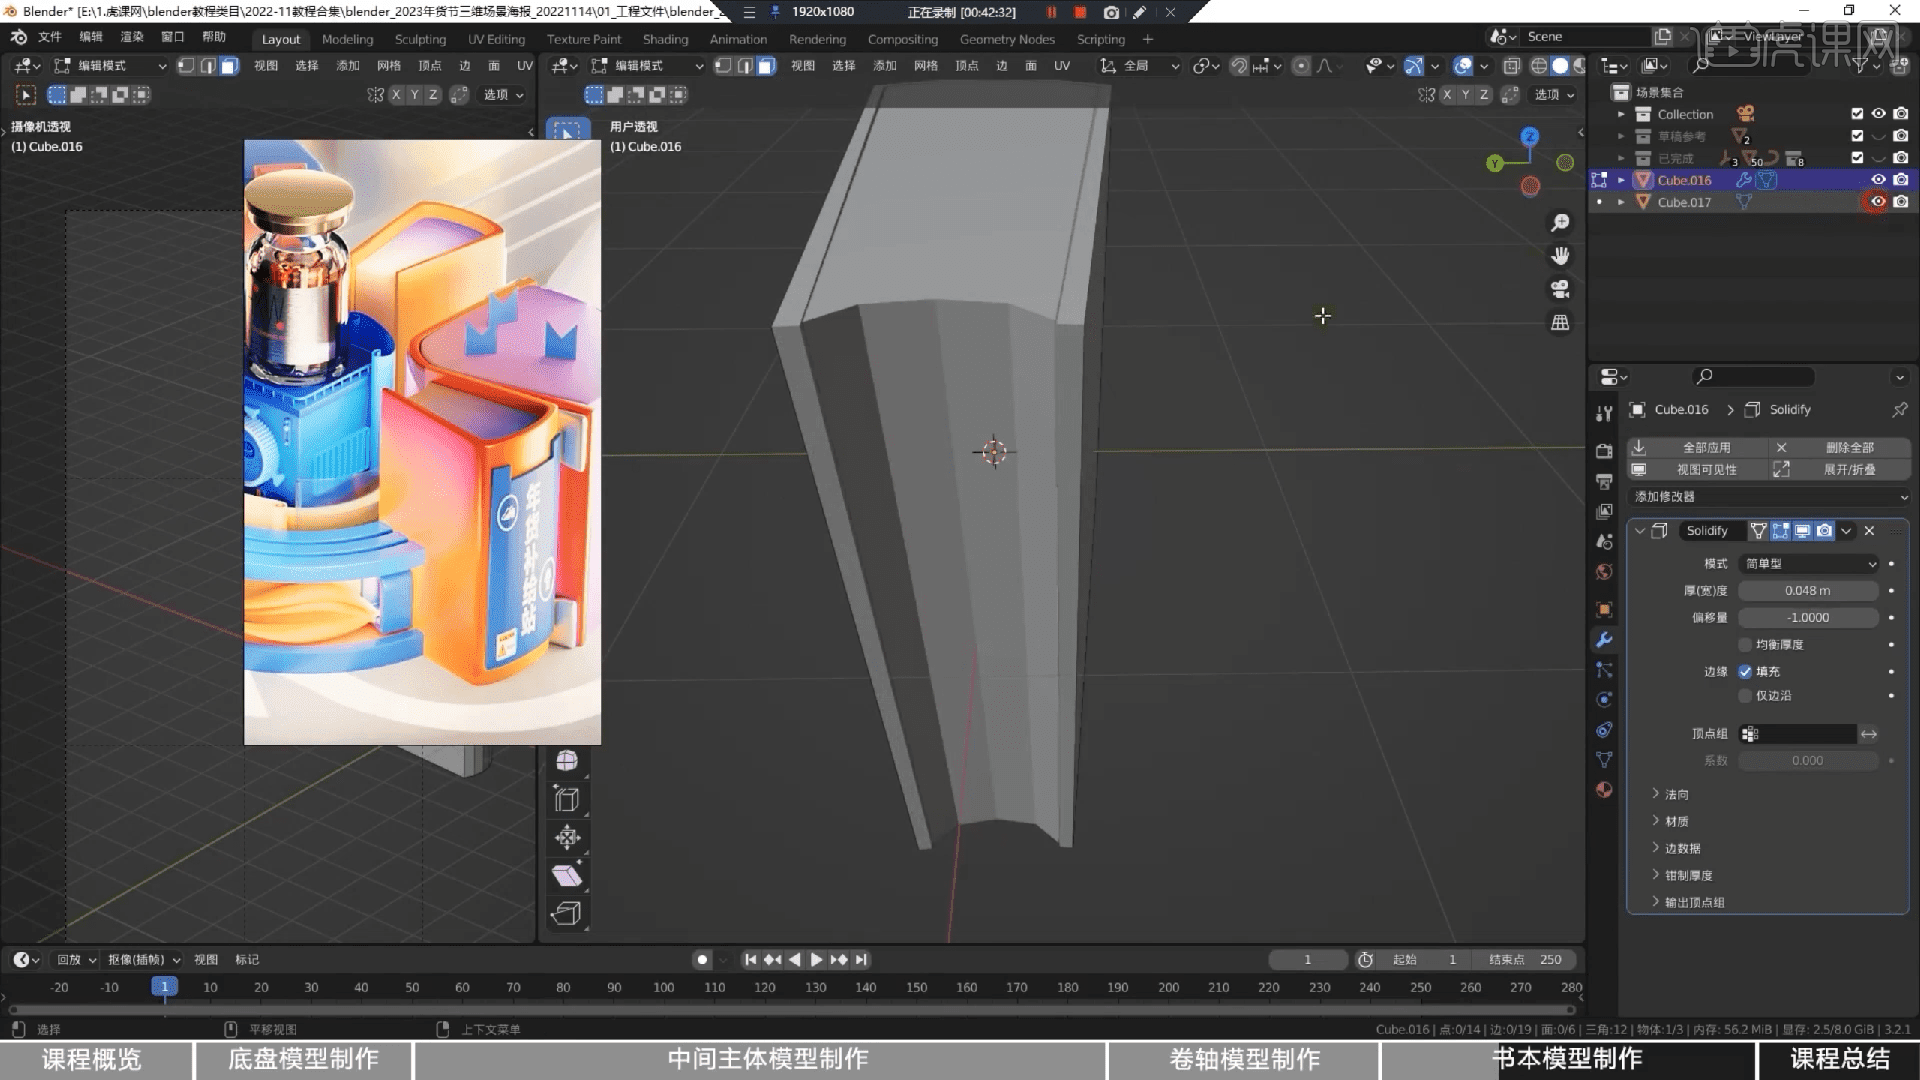Click the 展开/折叠 button

1841,470
